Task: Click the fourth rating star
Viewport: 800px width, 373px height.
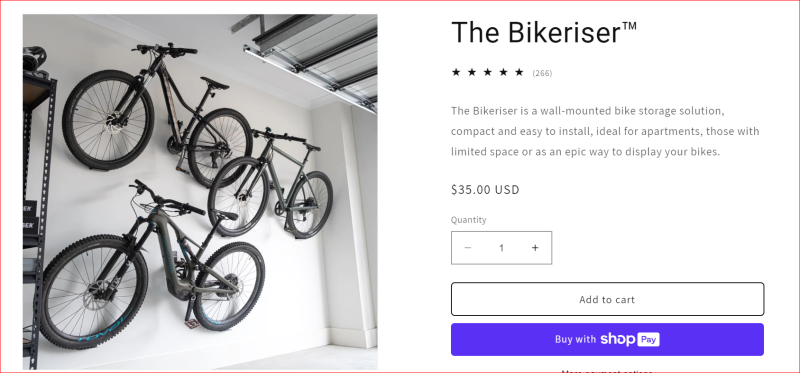Action: [504, 72]
